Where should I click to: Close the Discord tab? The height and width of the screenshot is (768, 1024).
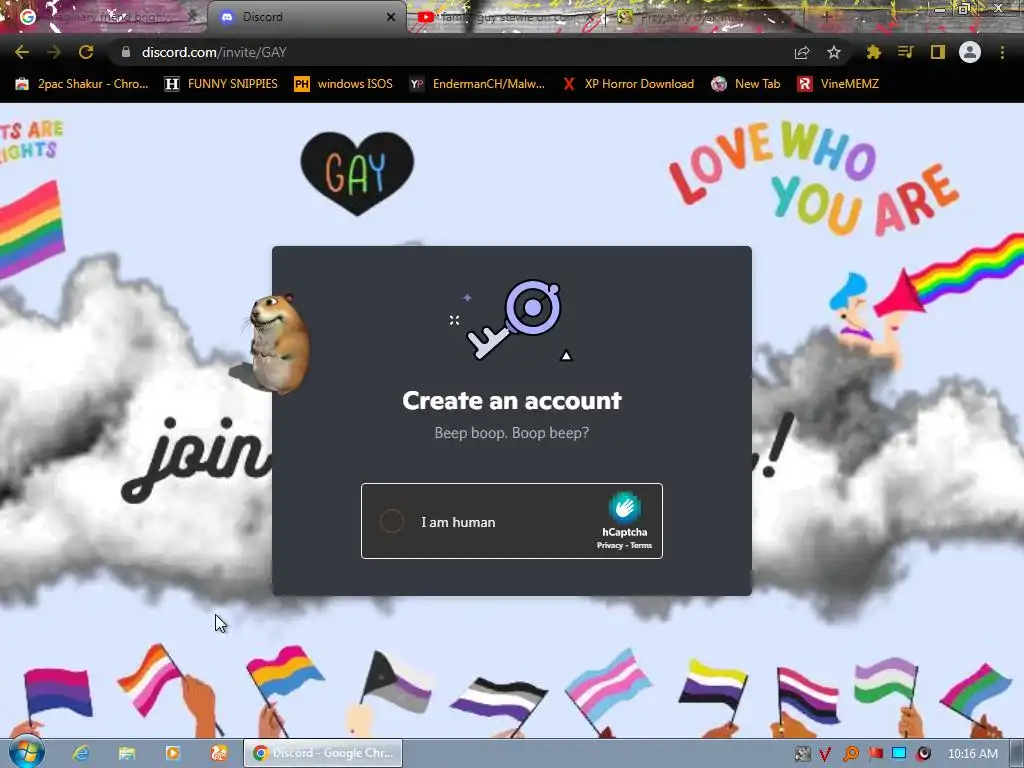391,17
